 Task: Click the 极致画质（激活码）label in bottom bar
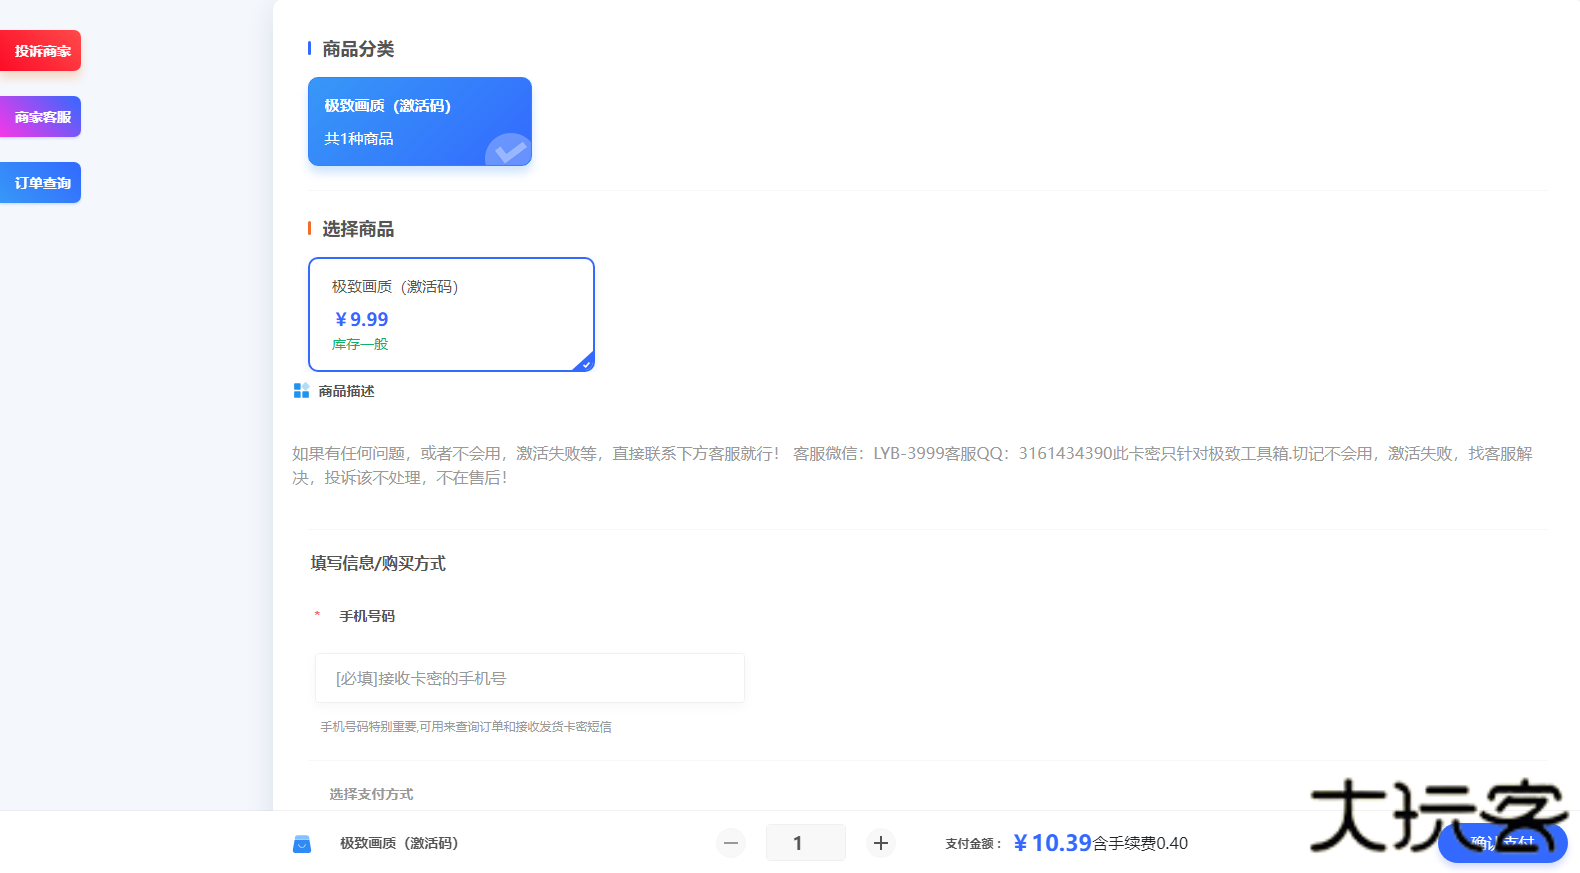pos(399,843)
